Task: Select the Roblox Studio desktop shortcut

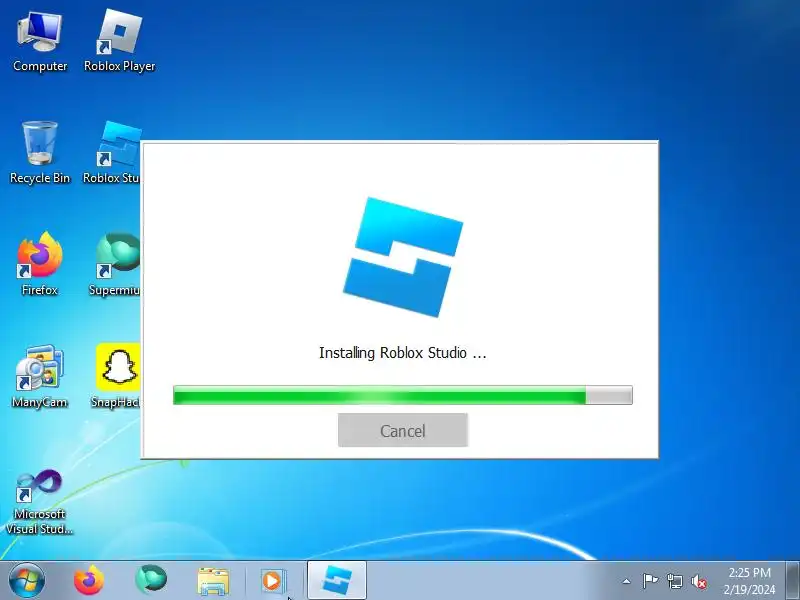Action: tap(112, 152)
